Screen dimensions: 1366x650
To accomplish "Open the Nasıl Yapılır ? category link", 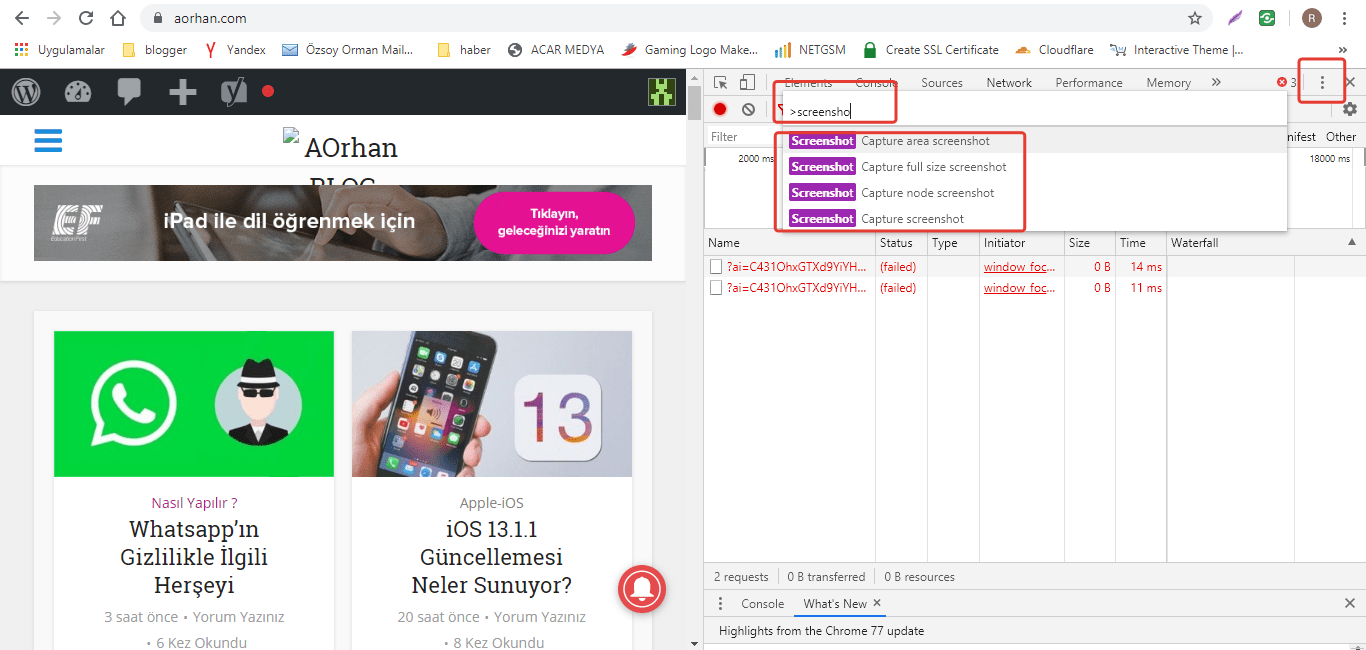I will [x=194, y=503].
